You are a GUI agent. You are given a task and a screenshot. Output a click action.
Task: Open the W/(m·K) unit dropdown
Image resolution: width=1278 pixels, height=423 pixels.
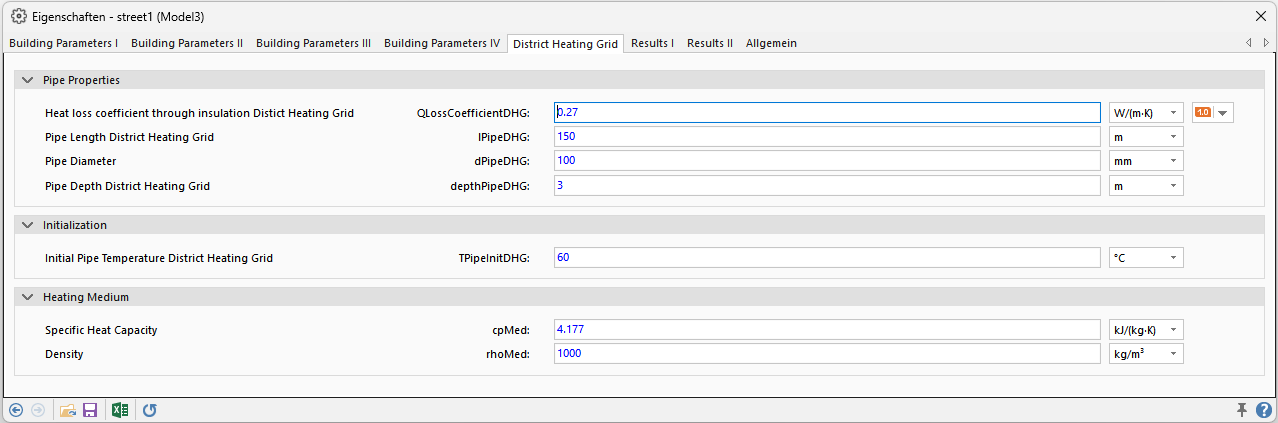pos(1146,112)
